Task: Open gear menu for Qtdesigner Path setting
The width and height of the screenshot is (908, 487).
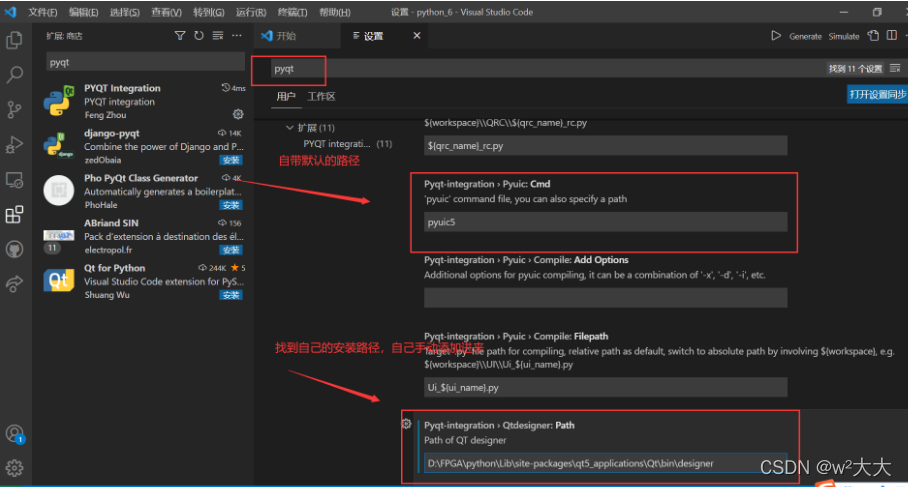Action: 407,424
